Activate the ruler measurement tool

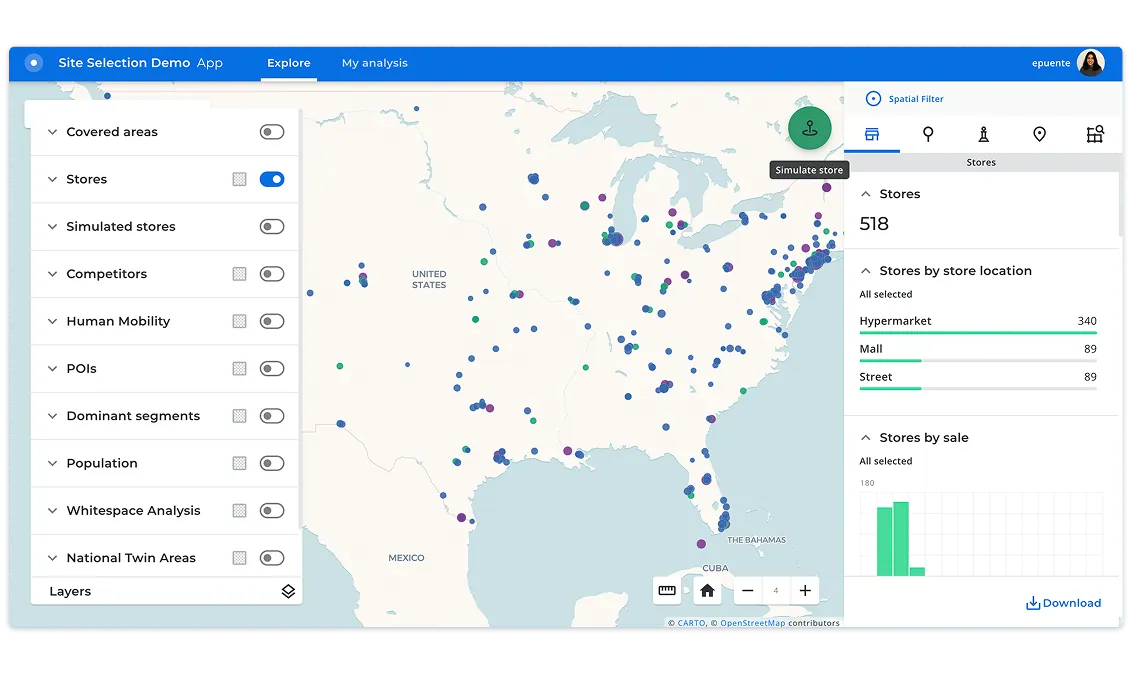pyautogui.click(x=667, y=590)
